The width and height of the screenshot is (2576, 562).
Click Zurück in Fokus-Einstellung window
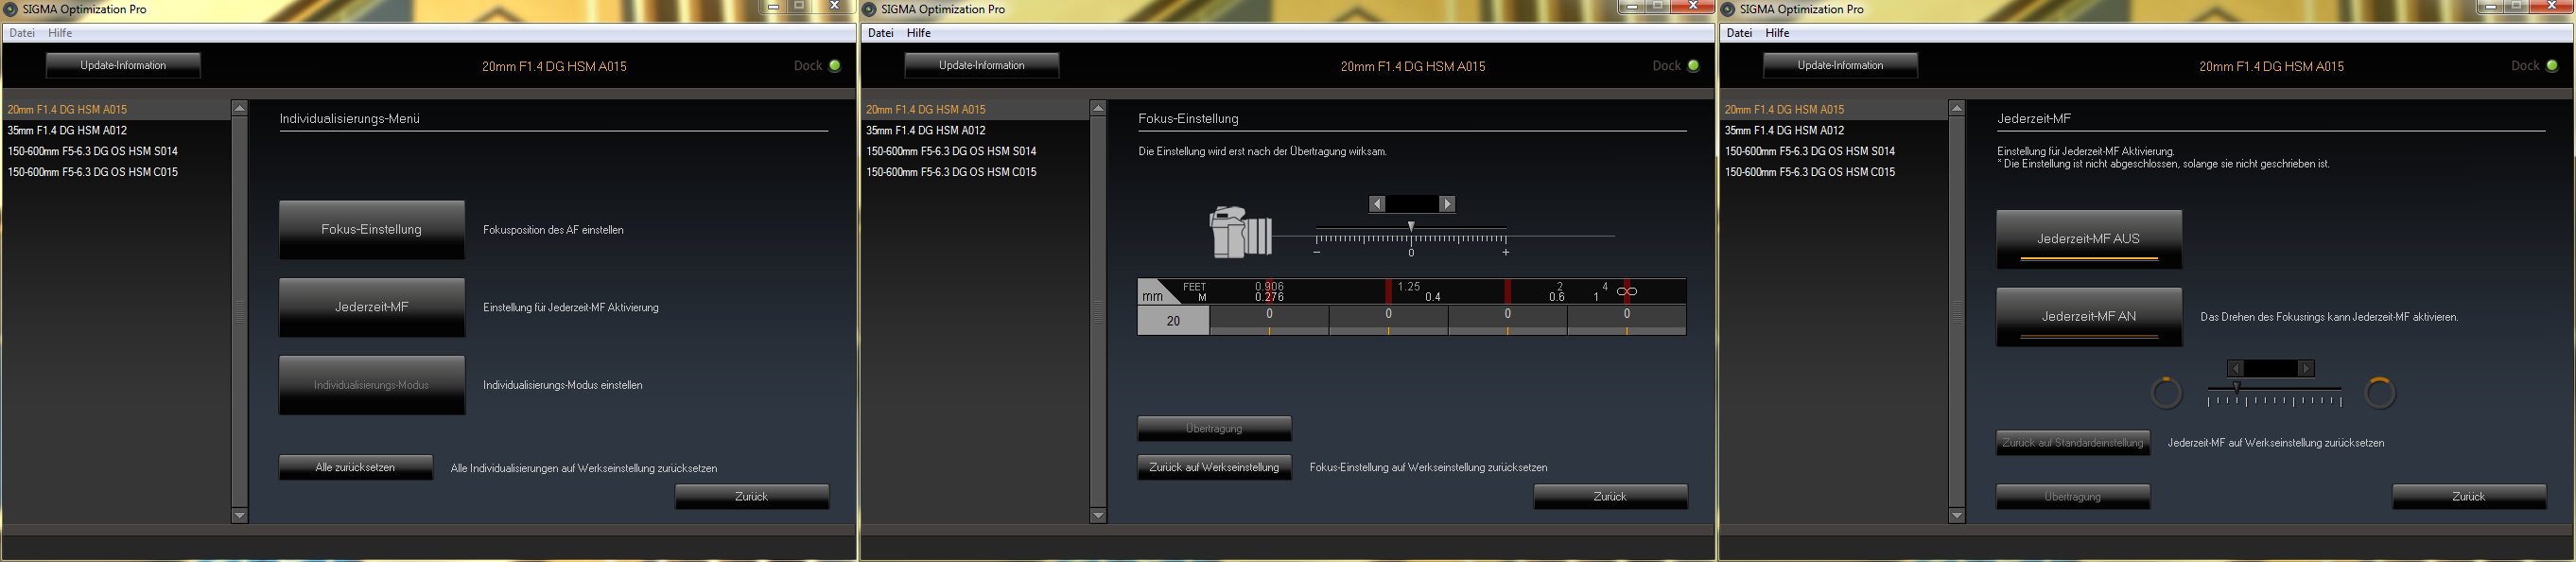tap(1611, 497)
